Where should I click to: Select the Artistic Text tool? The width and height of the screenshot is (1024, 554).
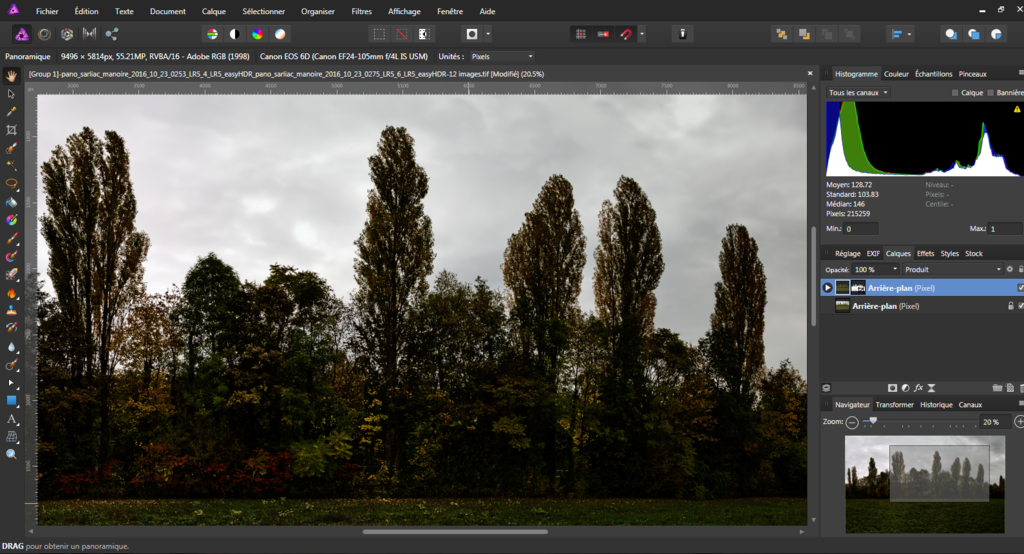point(11,419)
